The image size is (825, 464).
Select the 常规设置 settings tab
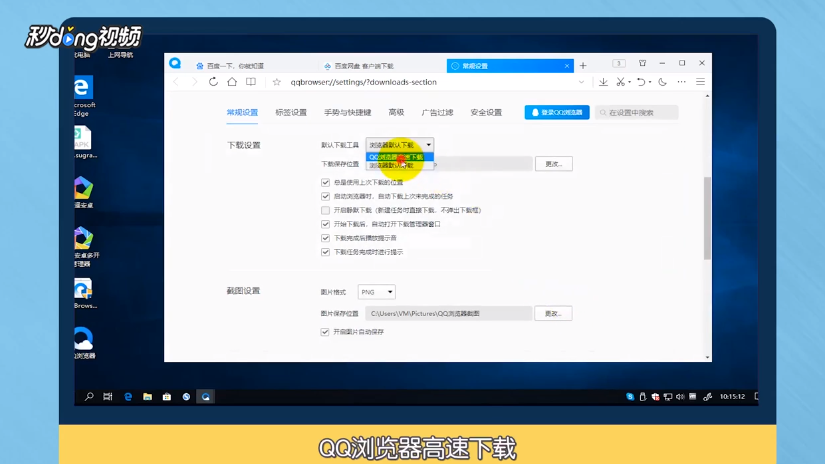(243, 113)
